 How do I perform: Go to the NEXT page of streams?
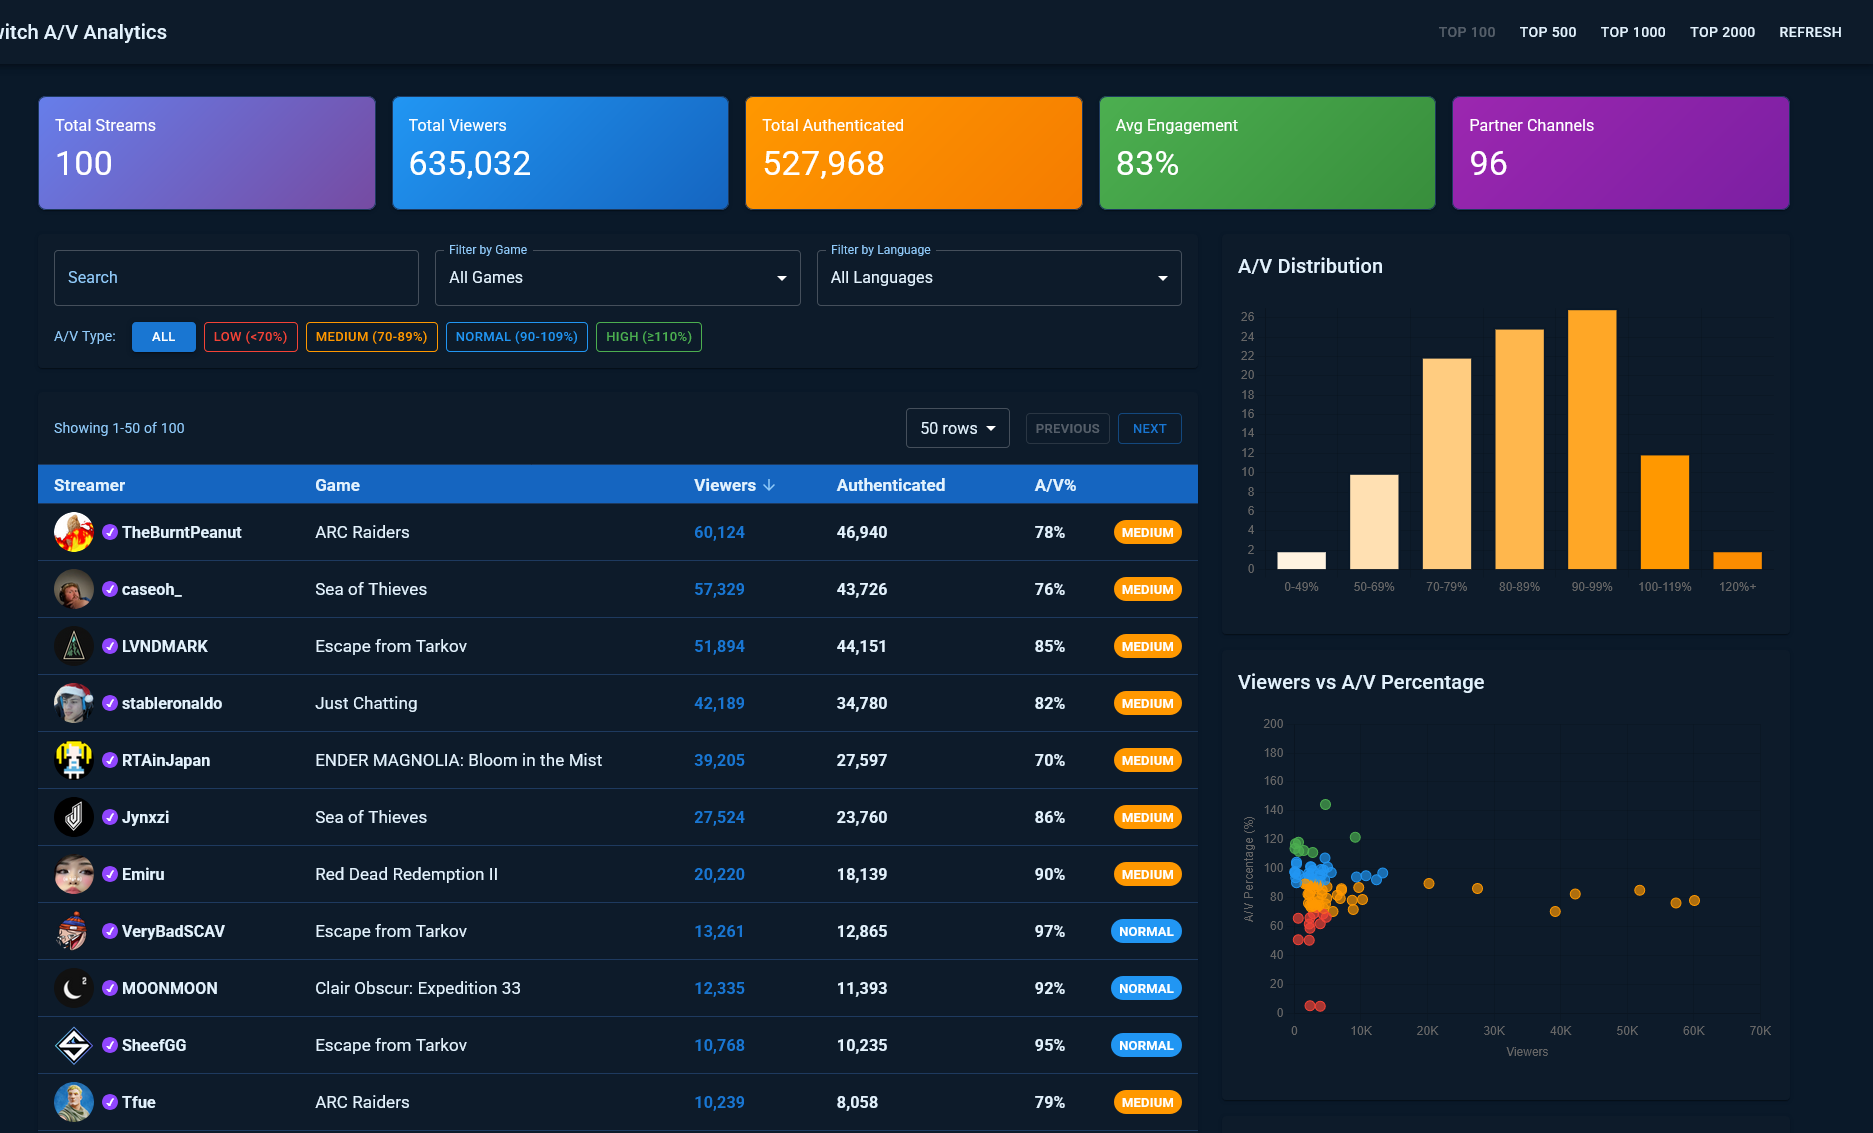click(x=1150, y=428)
